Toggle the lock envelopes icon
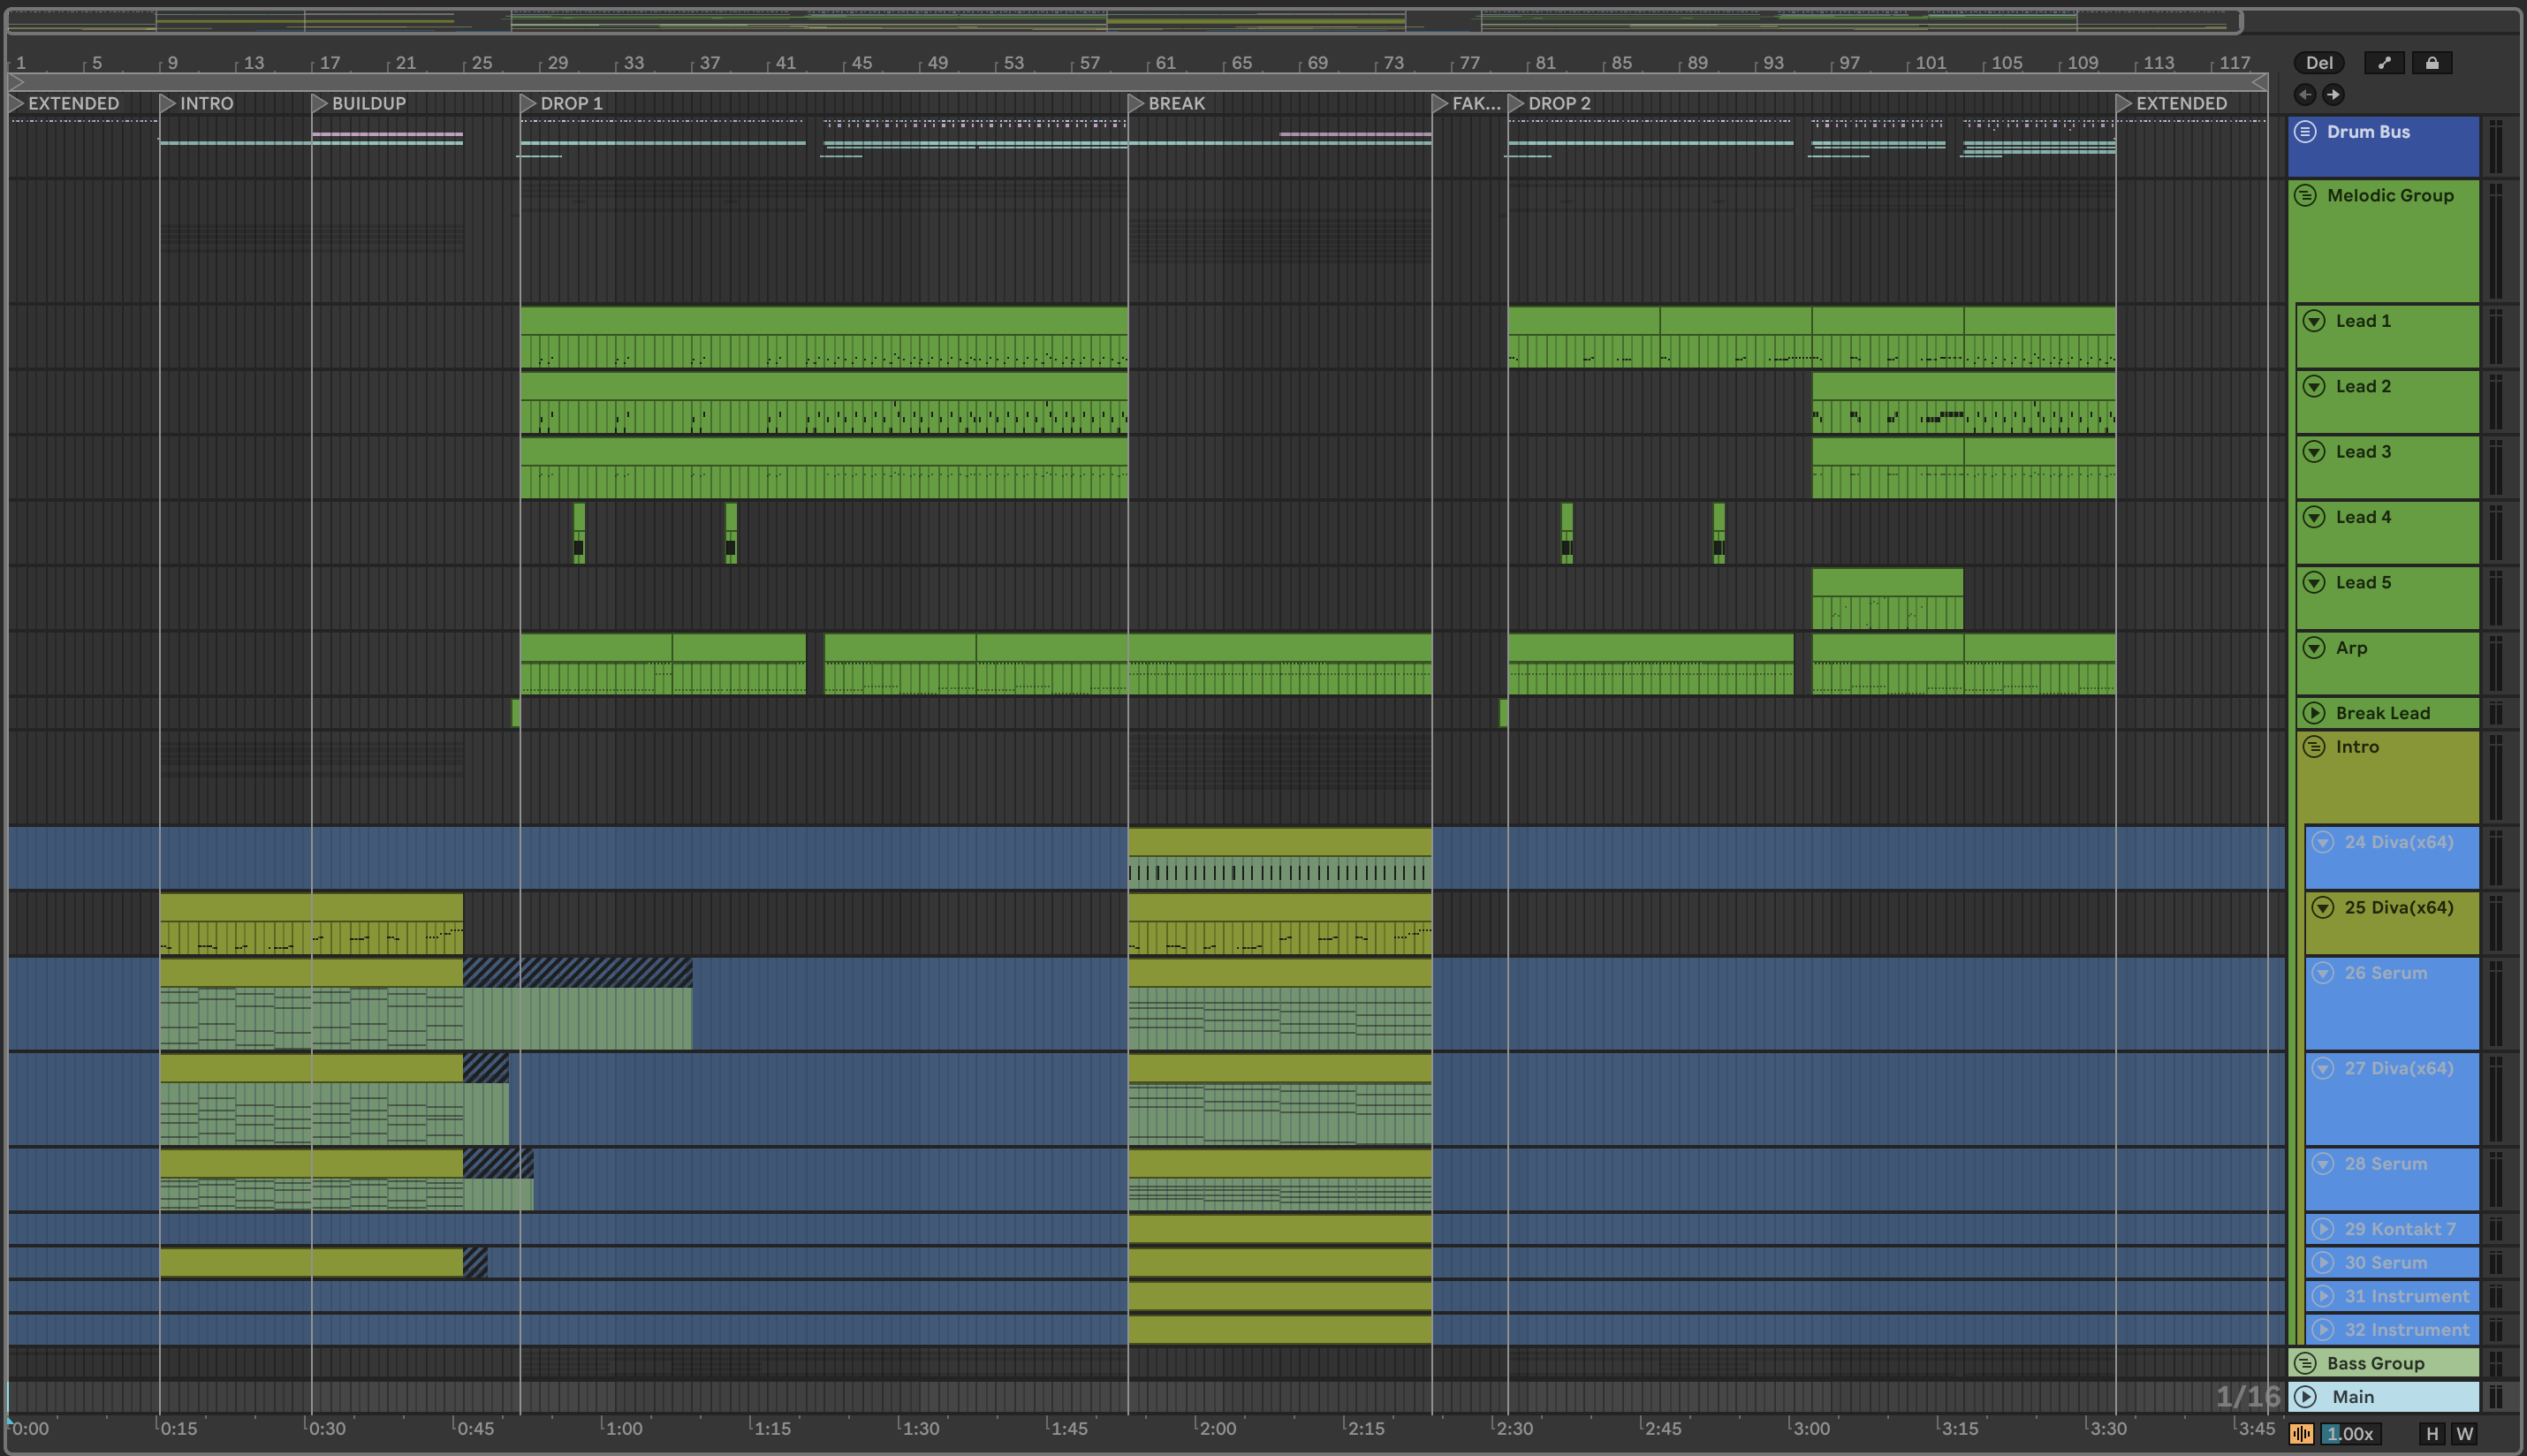This screenshot has width=2527, height=1456. pos(2432,63)
